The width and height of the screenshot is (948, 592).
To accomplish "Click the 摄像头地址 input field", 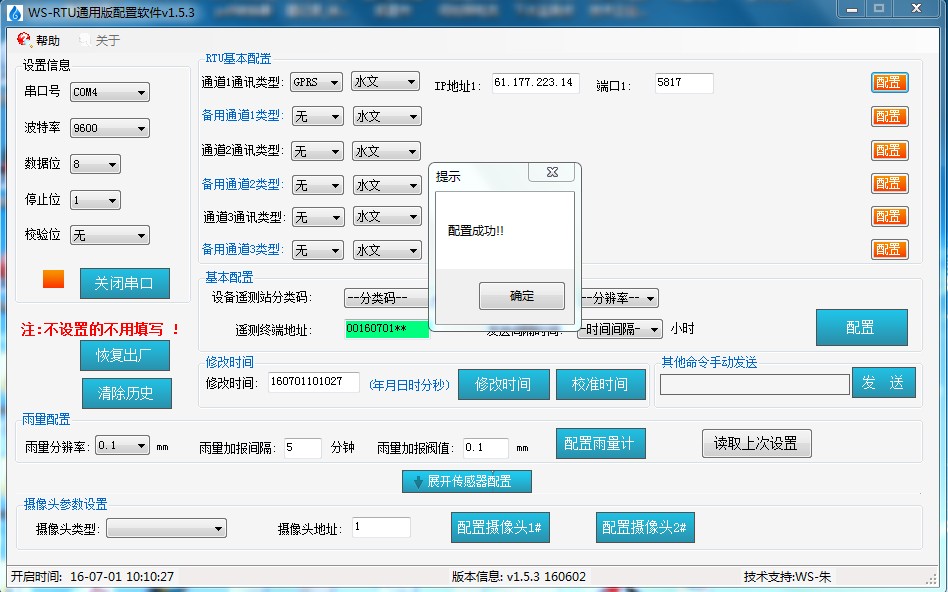I will [x=381, y=527].
